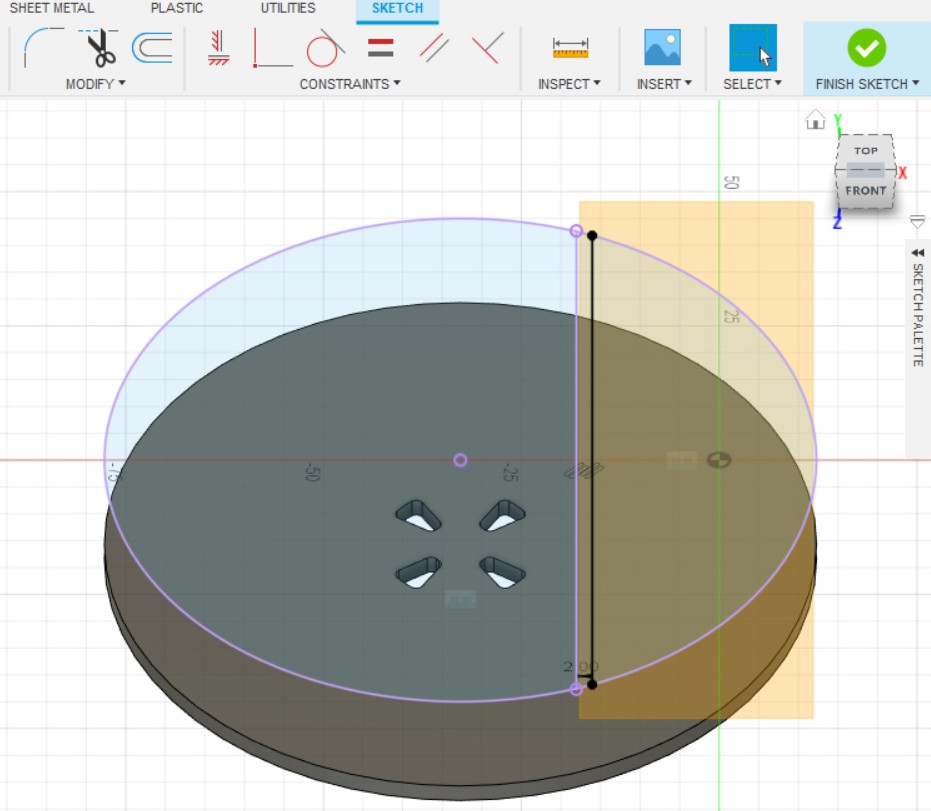Click the TOP face of ViewCube

pos(866,151)
